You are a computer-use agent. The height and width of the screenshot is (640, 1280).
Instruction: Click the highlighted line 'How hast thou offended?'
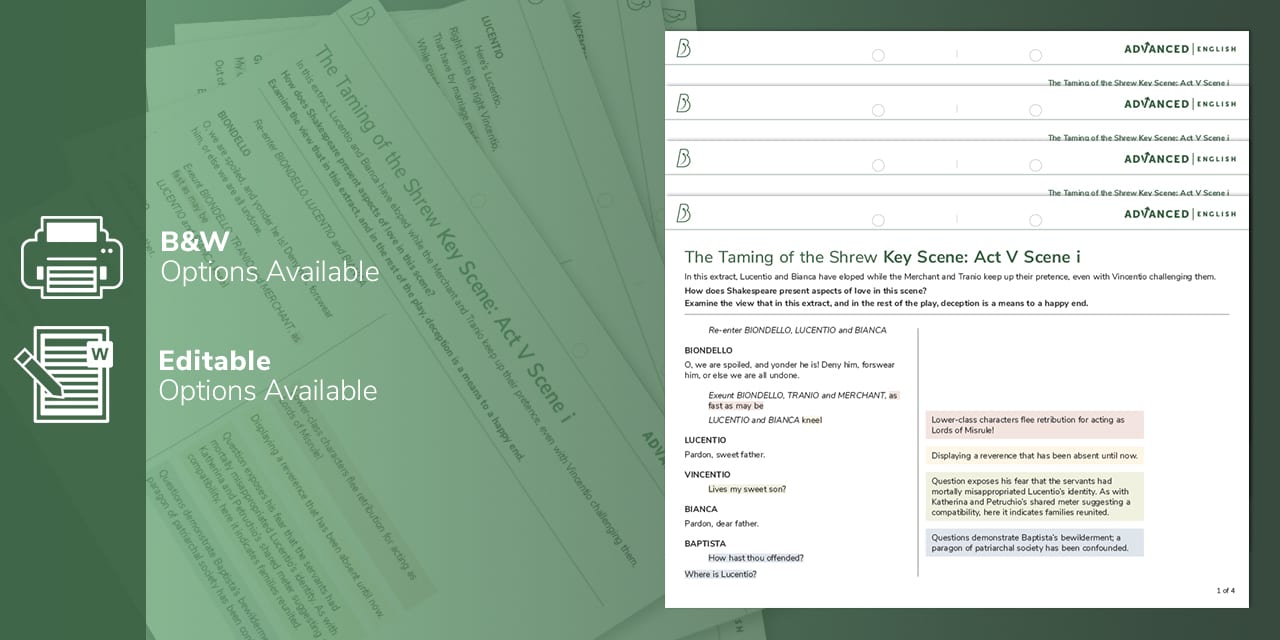[x=755, y=558]
